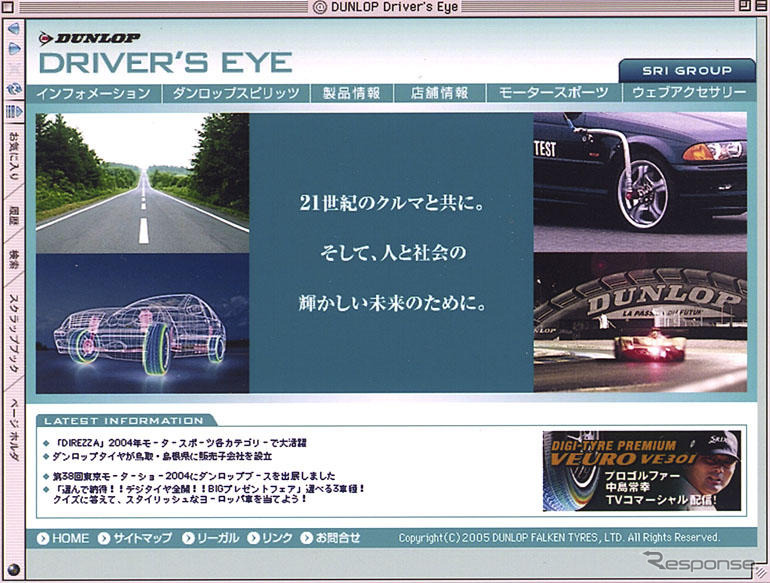Click the wireframe car image
Image resolution: width=770 pixels, height=583 pixels.
pos(142,323)
